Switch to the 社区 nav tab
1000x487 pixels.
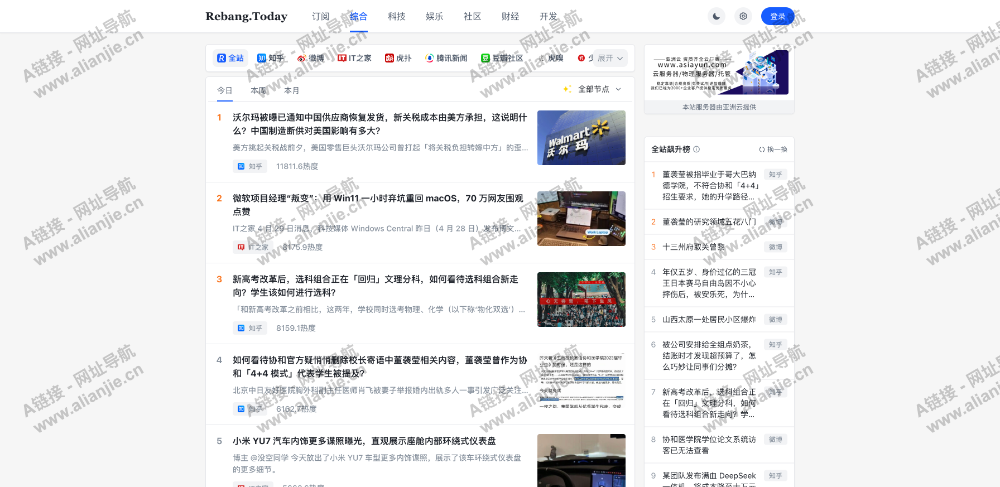(x=473, y=17)
